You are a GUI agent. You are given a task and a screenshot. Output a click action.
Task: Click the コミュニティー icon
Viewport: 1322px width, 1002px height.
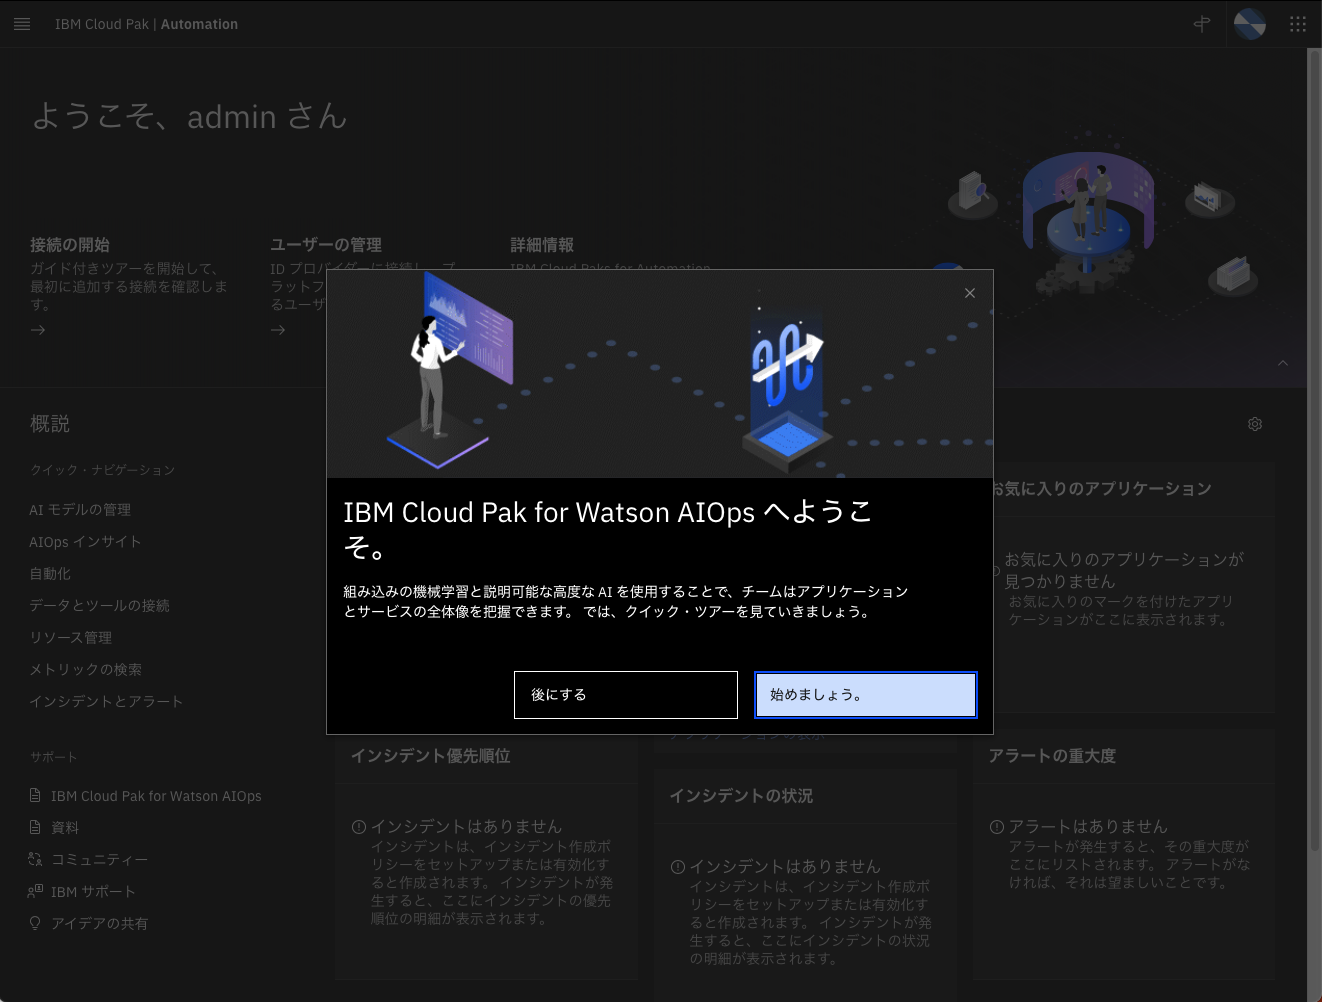[36, 860]
